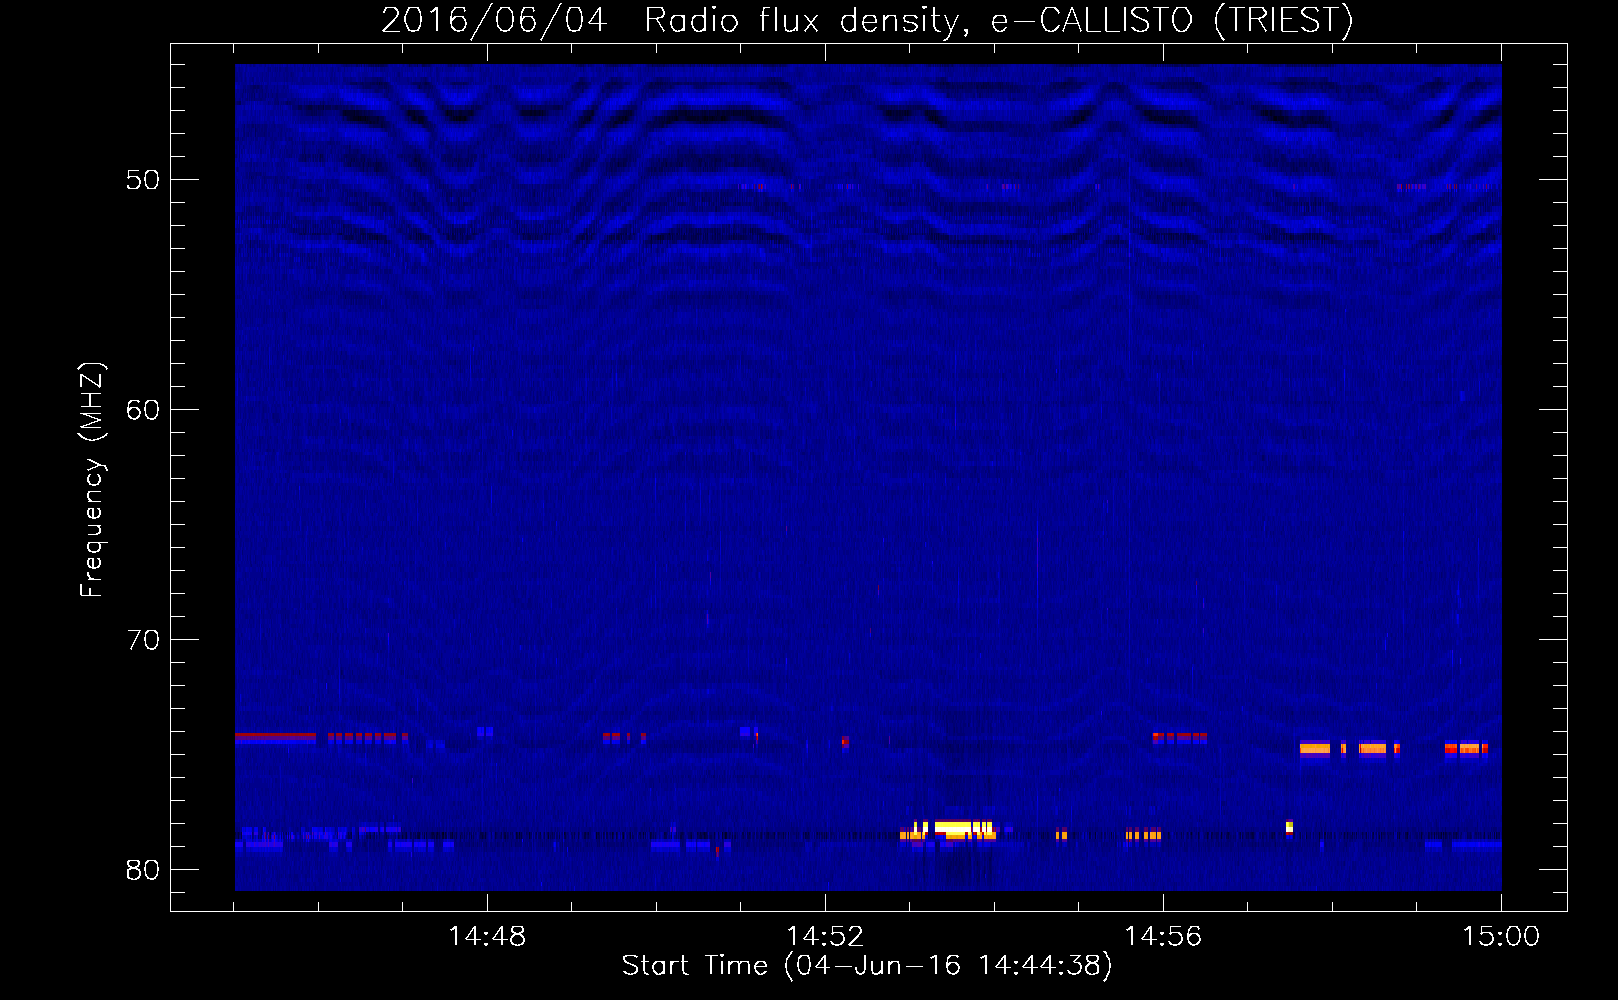Click the red interference line at the left edge, just below 74 MHz
1618x1000 pixels.
275,737
